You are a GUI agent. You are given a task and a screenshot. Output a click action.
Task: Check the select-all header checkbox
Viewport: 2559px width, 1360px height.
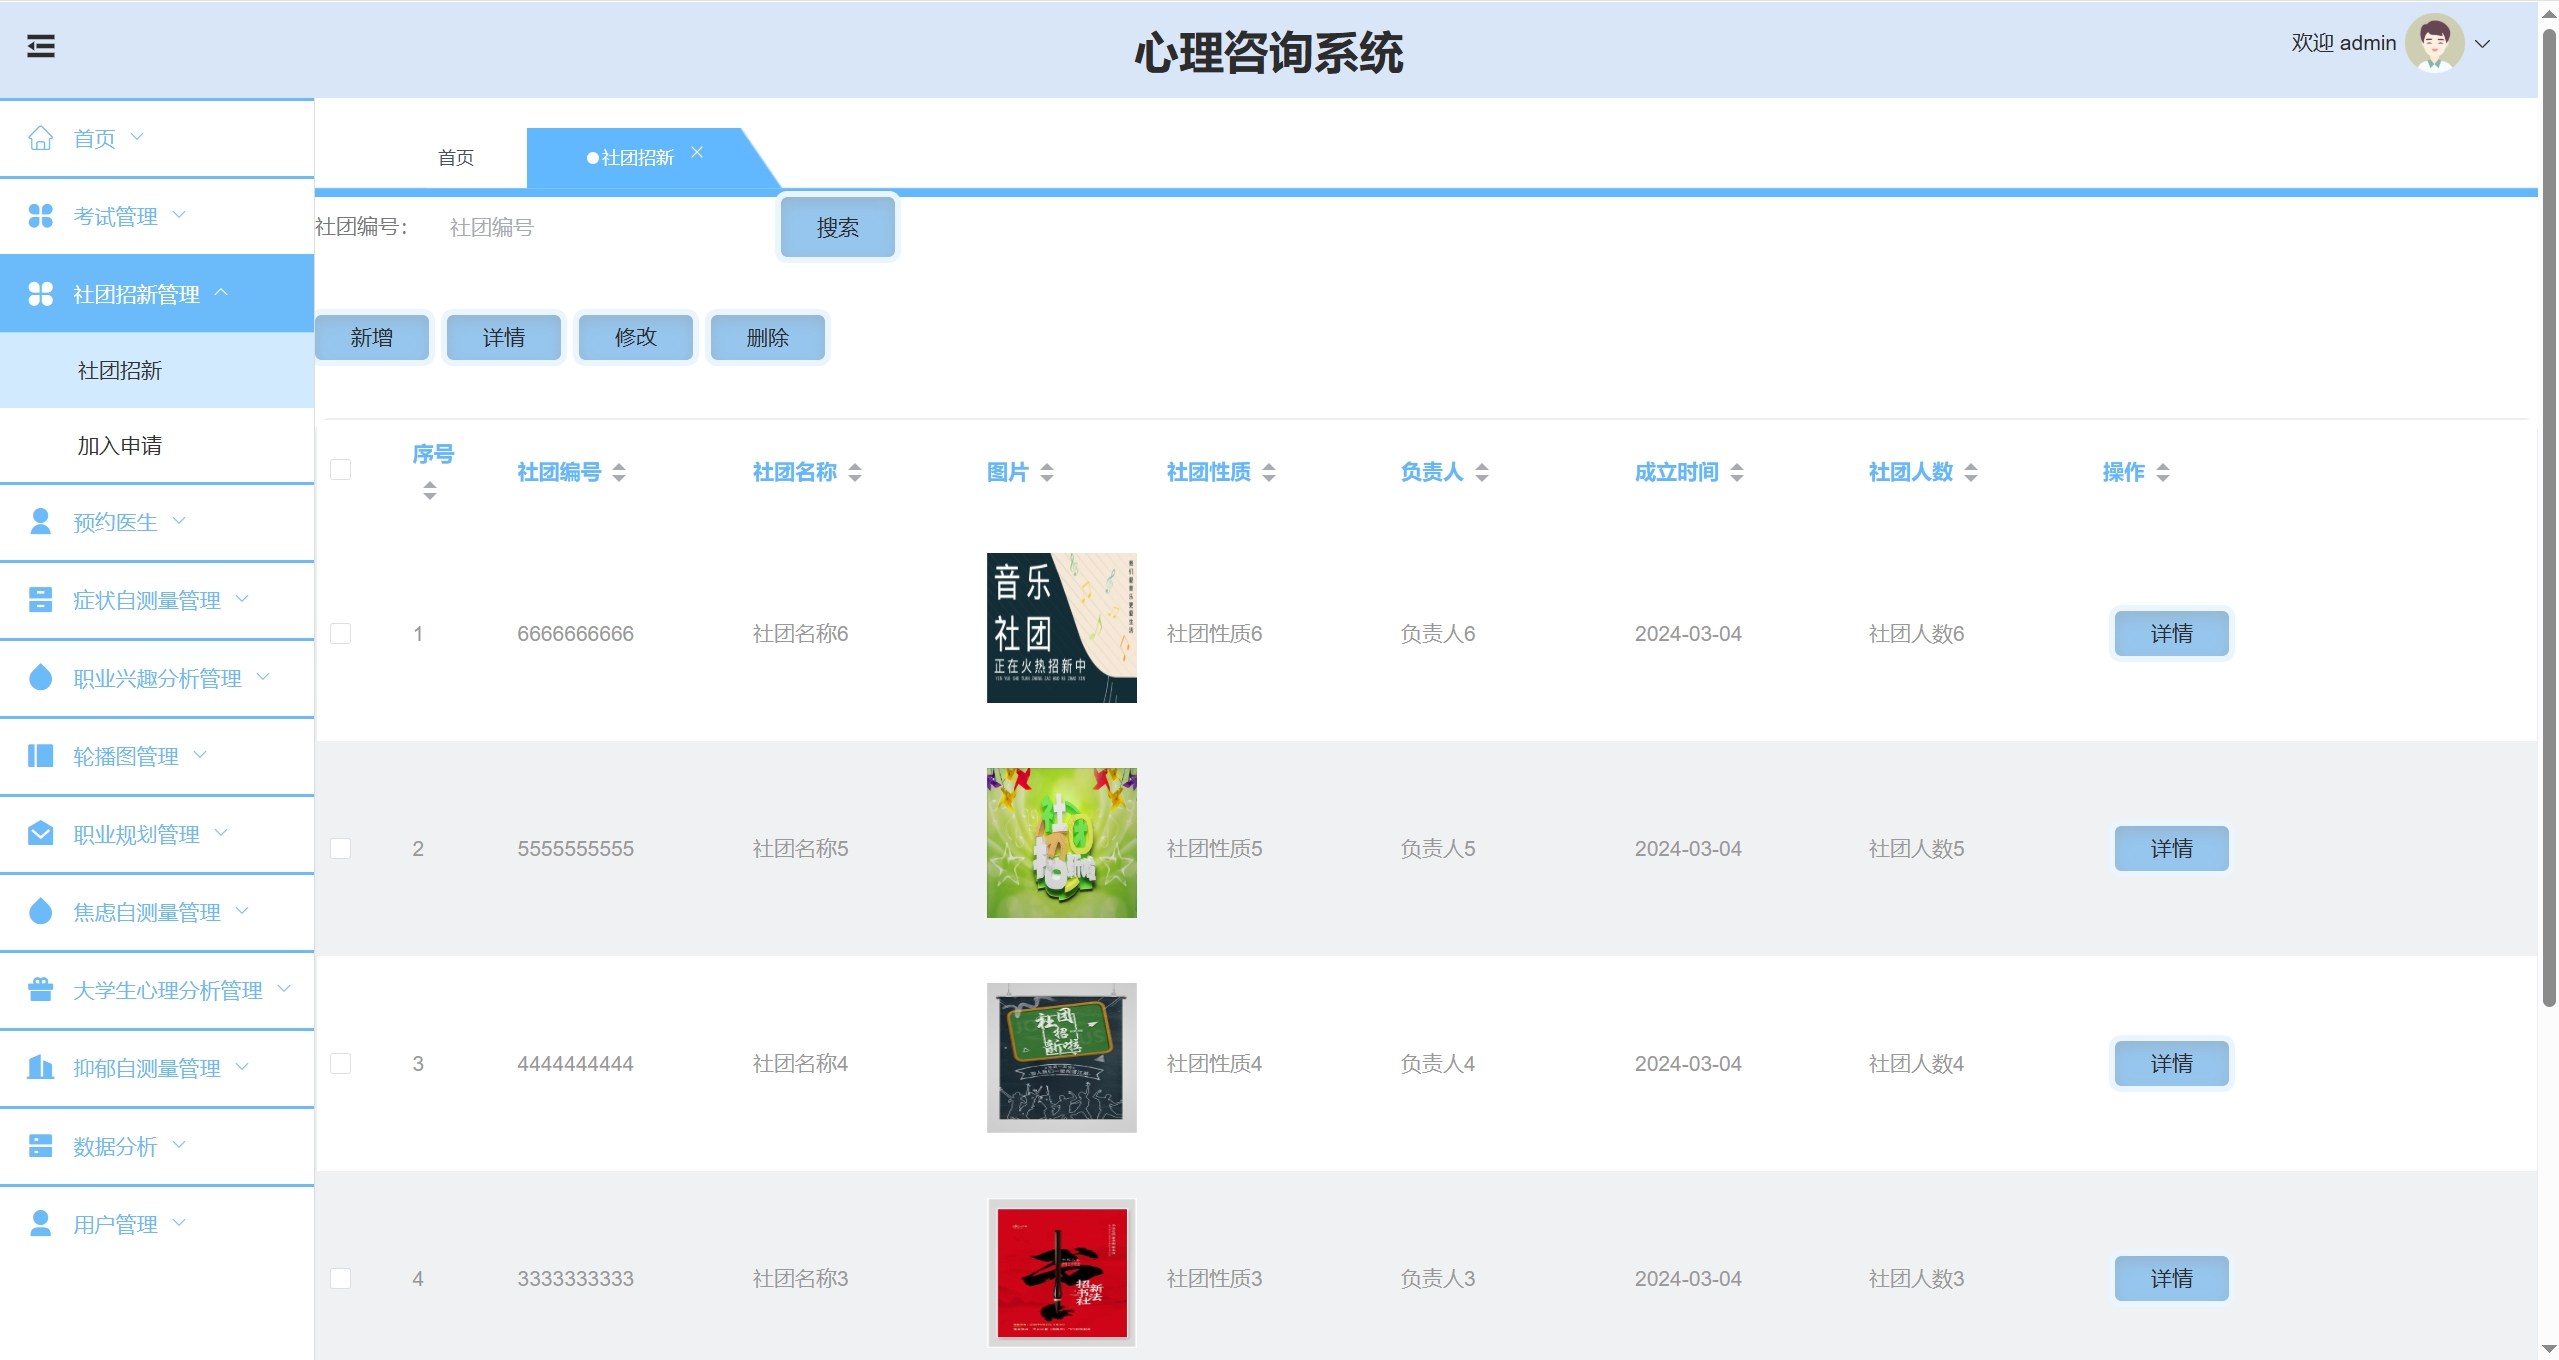click(x=341, y=470)
